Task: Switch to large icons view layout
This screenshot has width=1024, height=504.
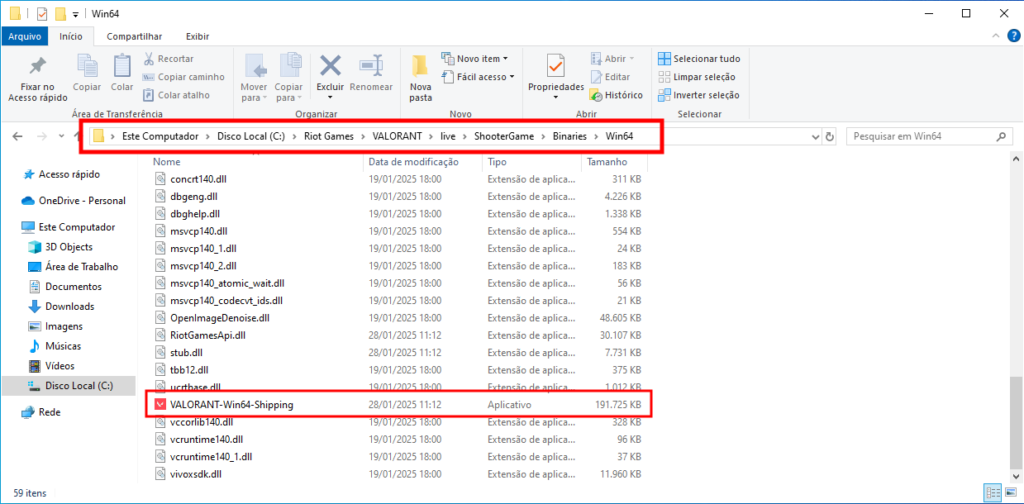Action: click(1011, 493)
